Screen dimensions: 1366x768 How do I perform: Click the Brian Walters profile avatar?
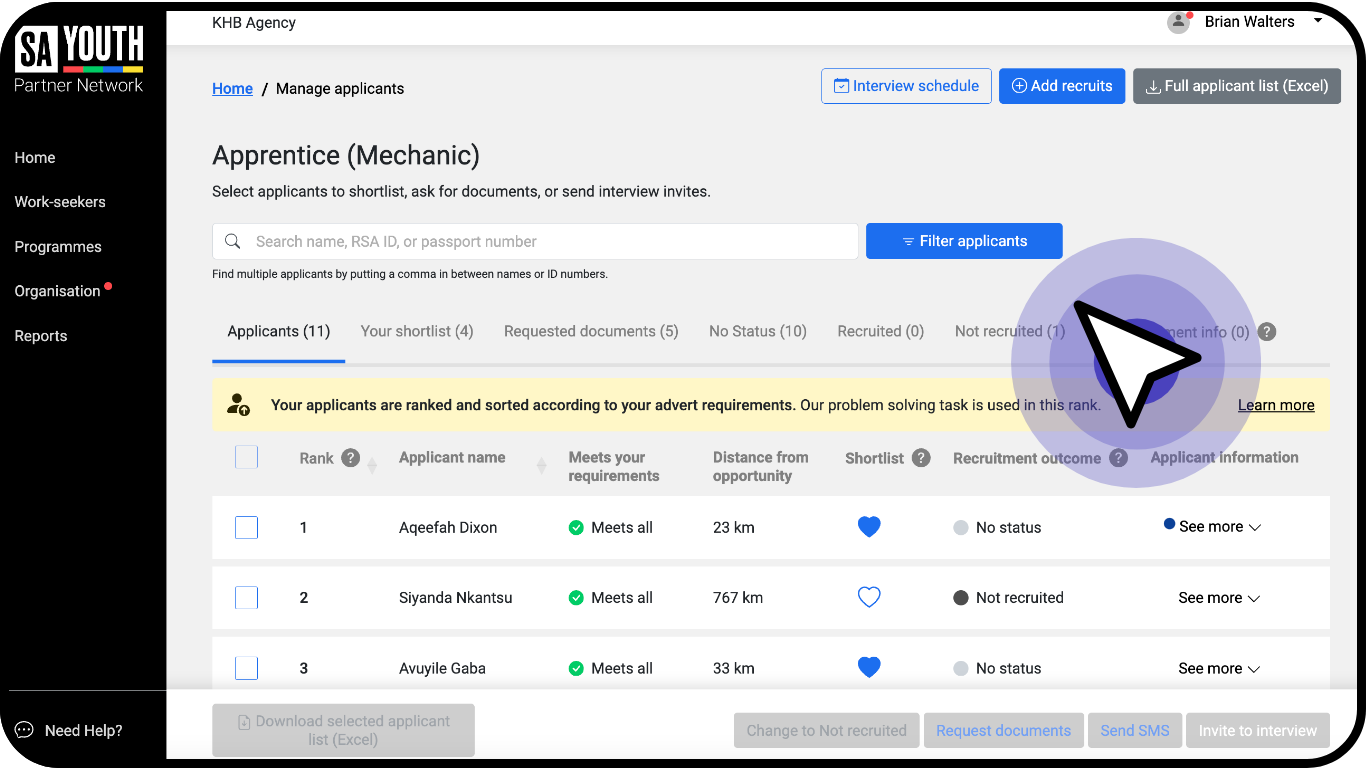click(1179, 22)
